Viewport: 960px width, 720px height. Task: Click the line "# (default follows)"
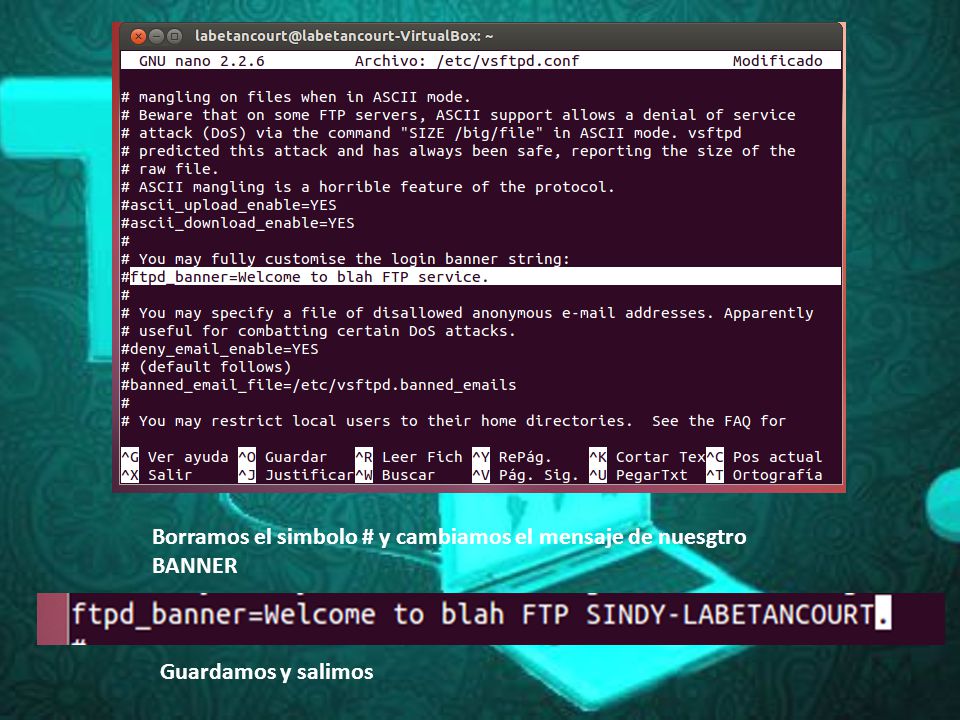(x=206, y=367)
